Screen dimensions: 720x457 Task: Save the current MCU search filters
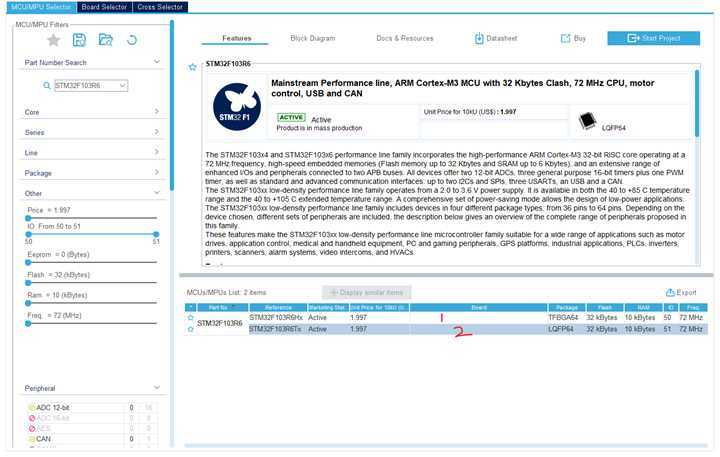coord(79,40)
